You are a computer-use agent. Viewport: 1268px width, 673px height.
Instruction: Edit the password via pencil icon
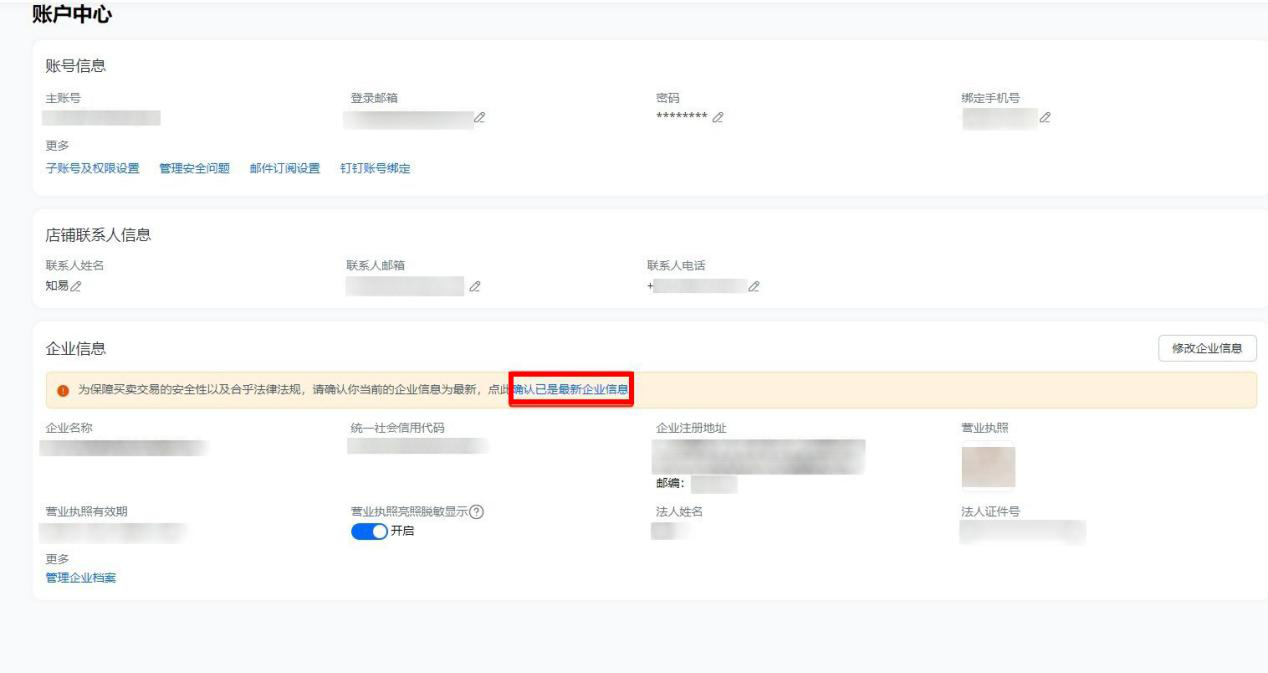[718, 118]
